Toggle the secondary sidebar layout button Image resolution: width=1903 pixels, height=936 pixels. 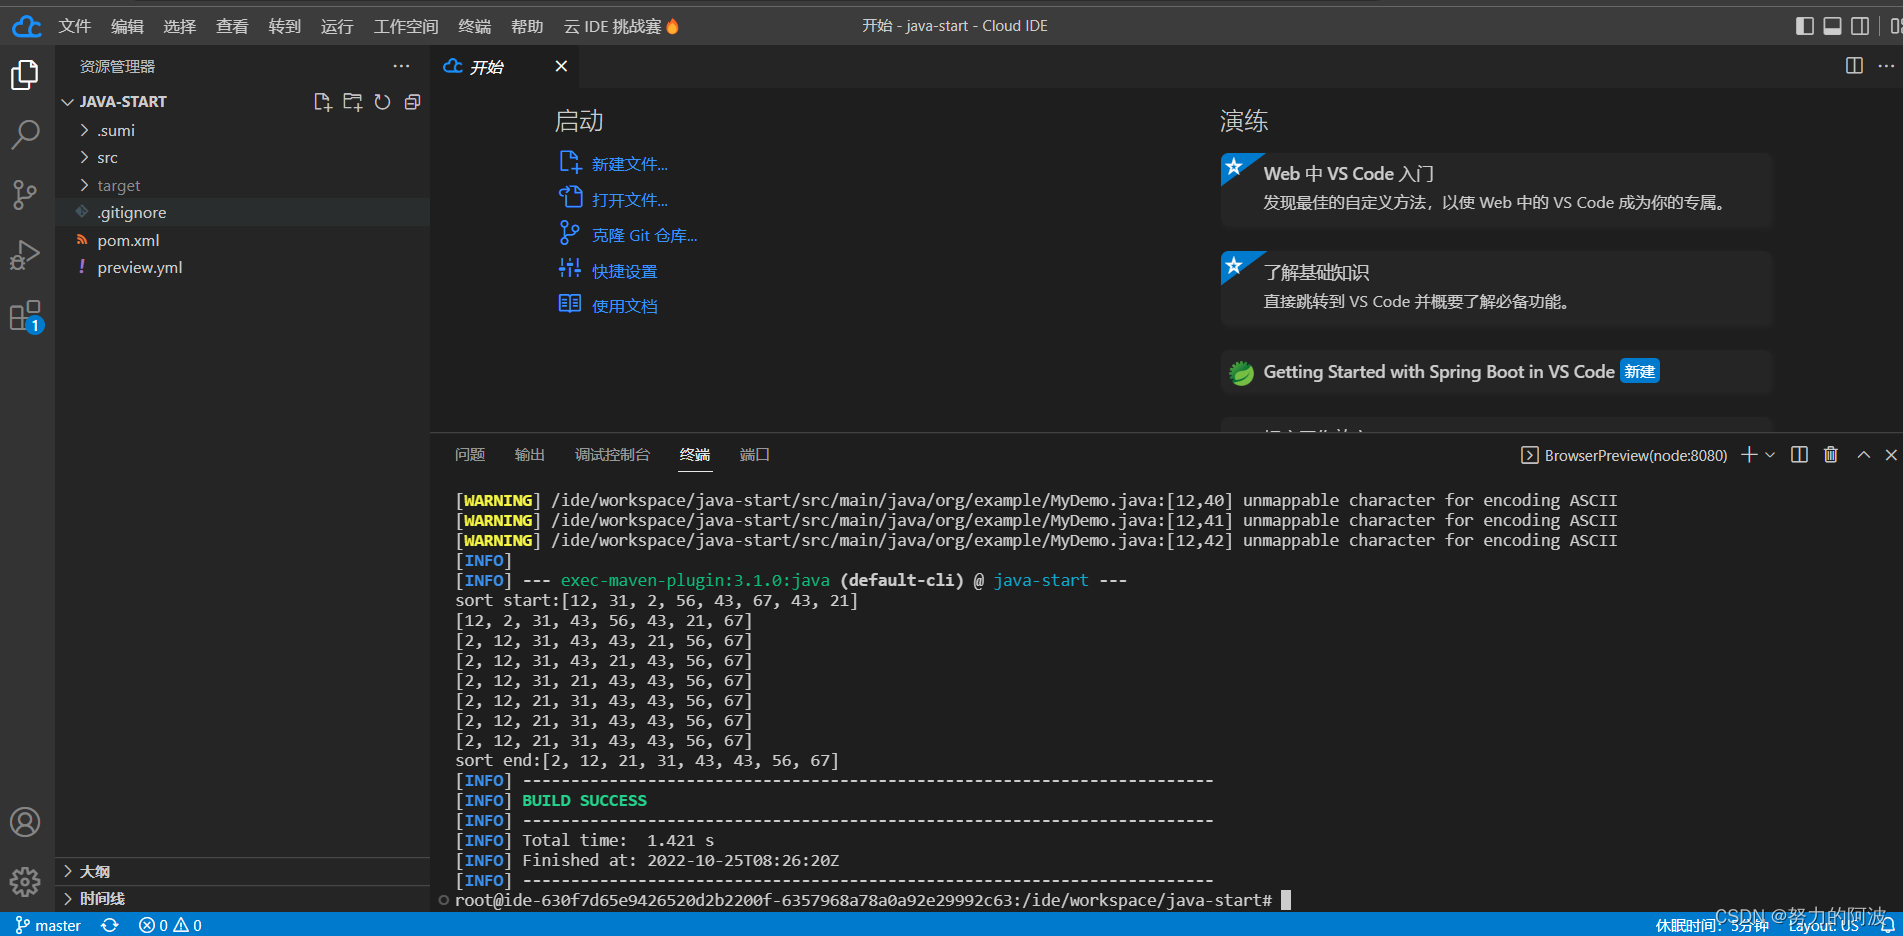click(x=1860, y=26)
